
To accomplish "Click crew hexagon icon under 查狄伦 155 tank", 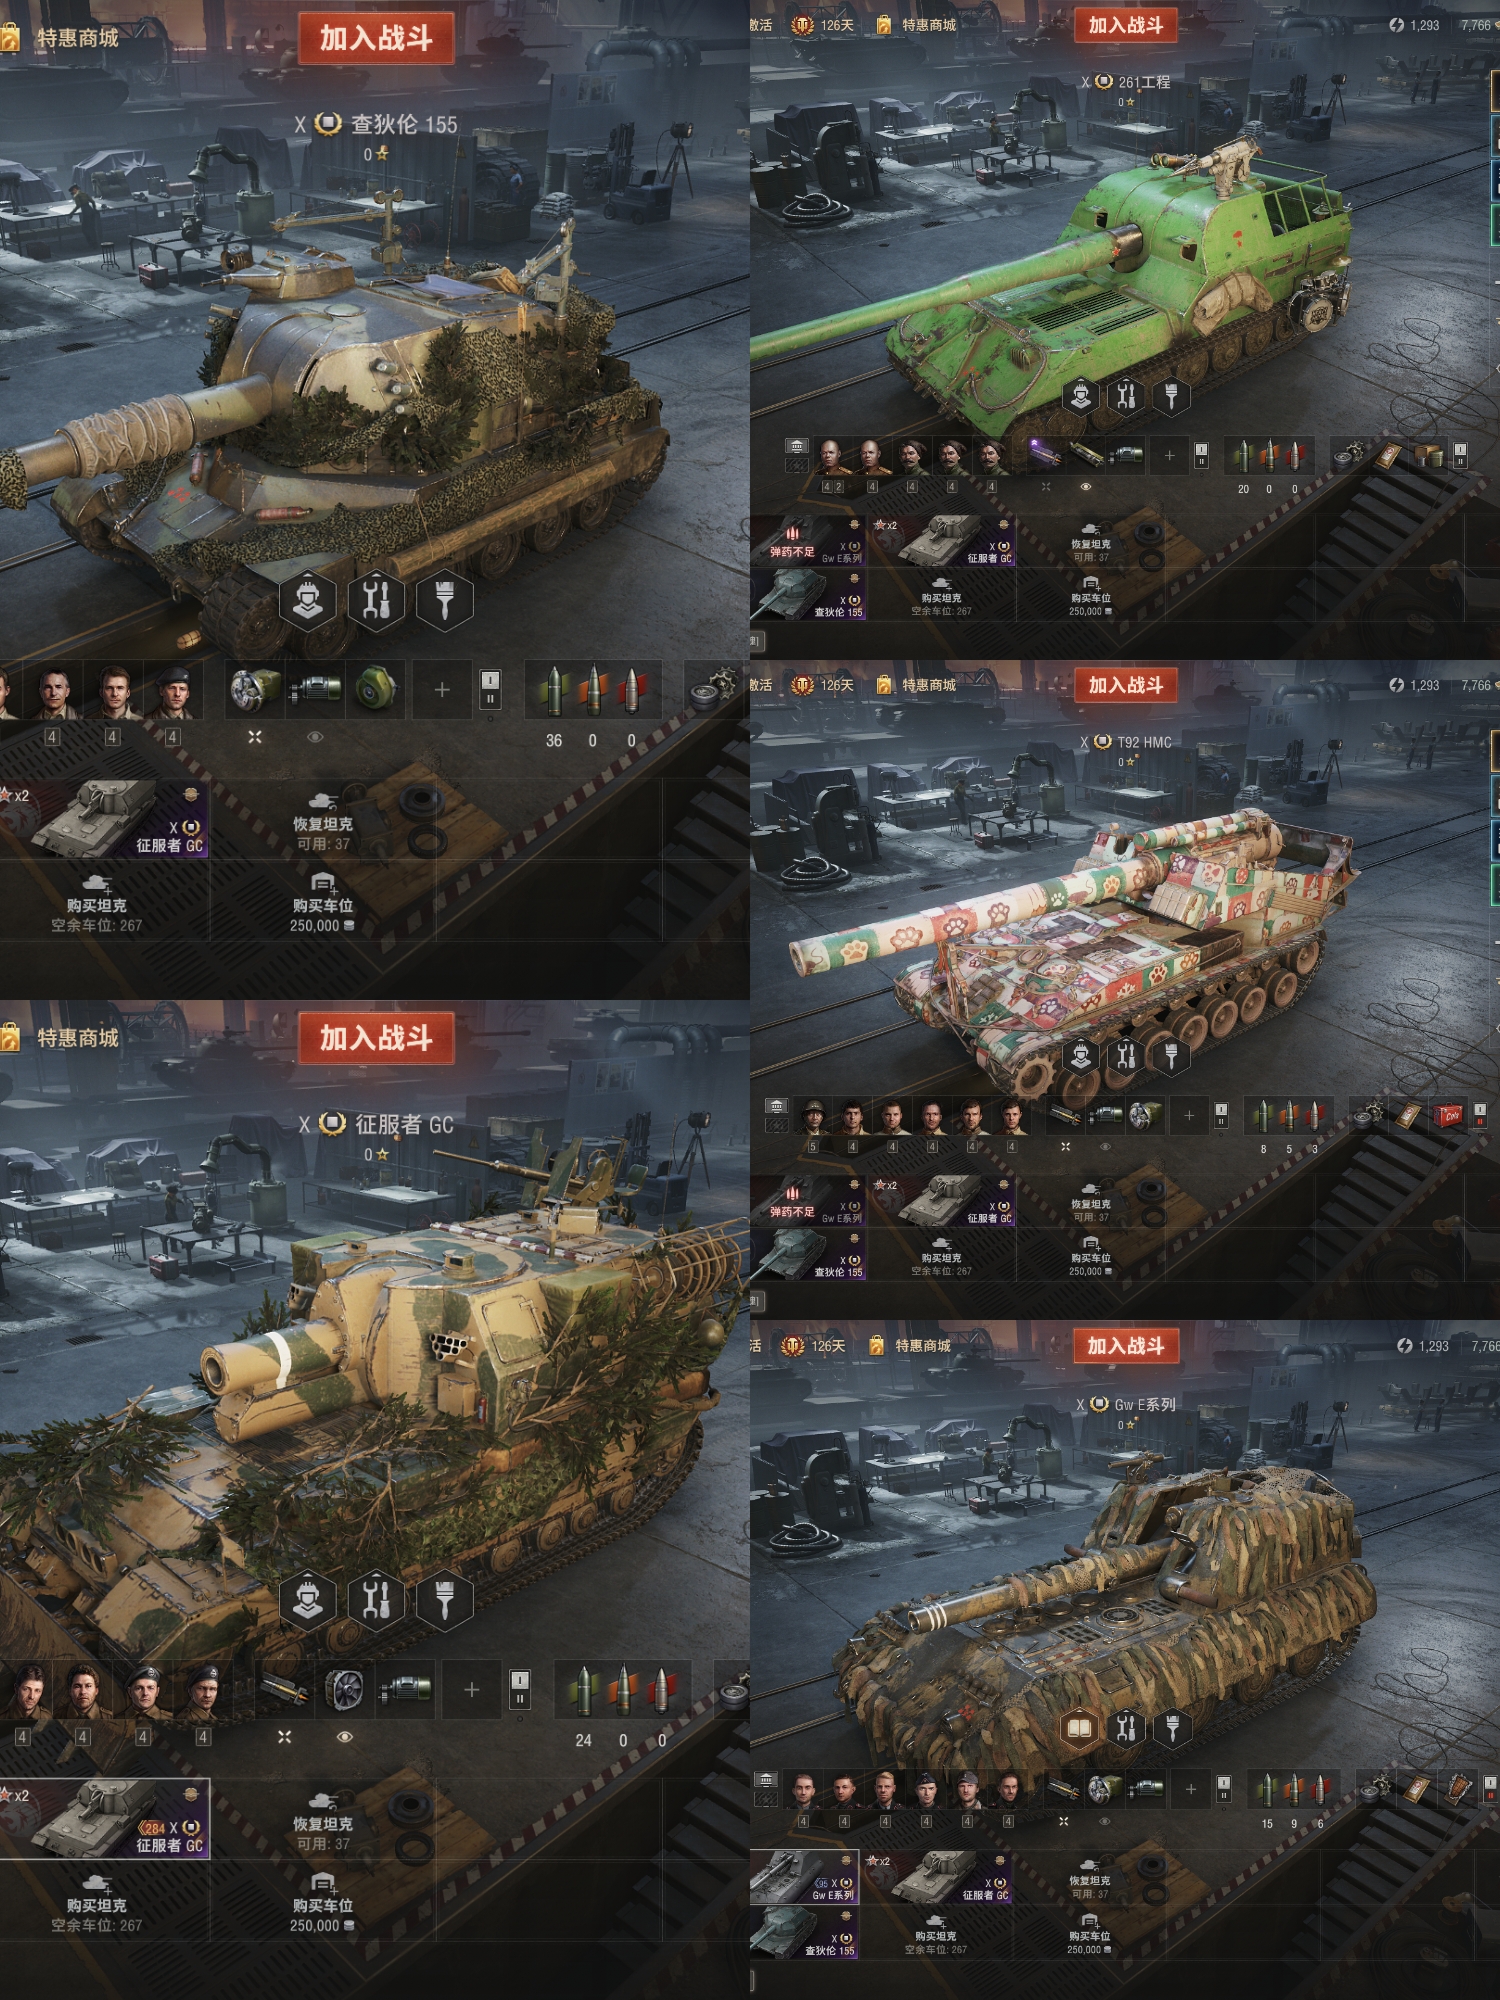I will pos(307,600).
